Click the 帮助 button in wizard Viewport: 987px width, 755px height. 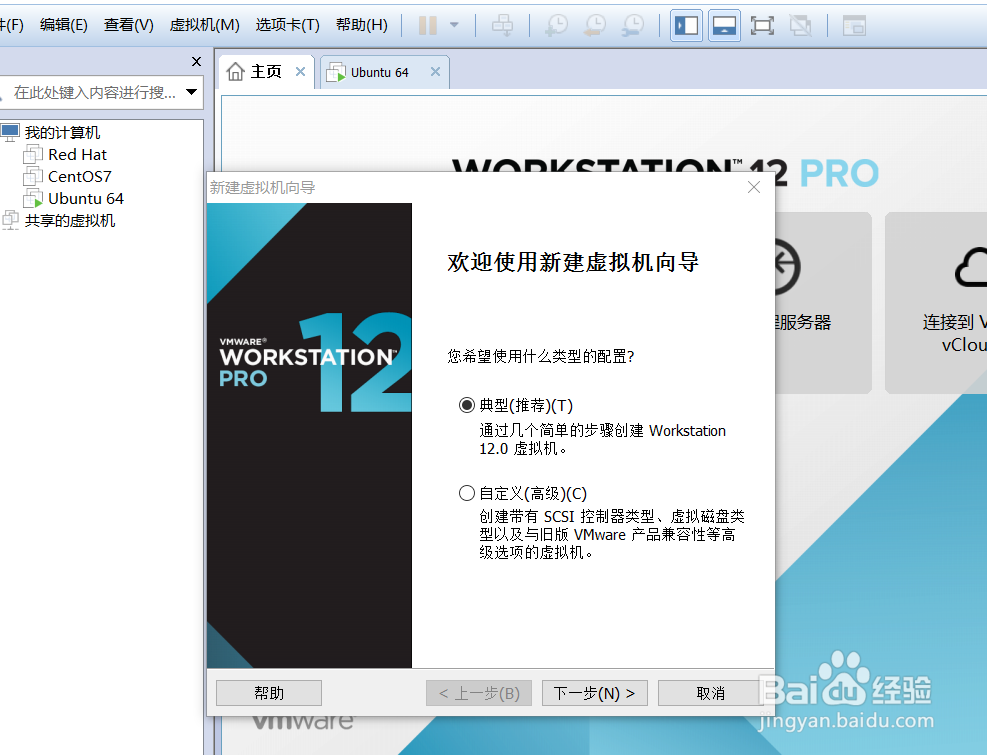coord(268,692)
